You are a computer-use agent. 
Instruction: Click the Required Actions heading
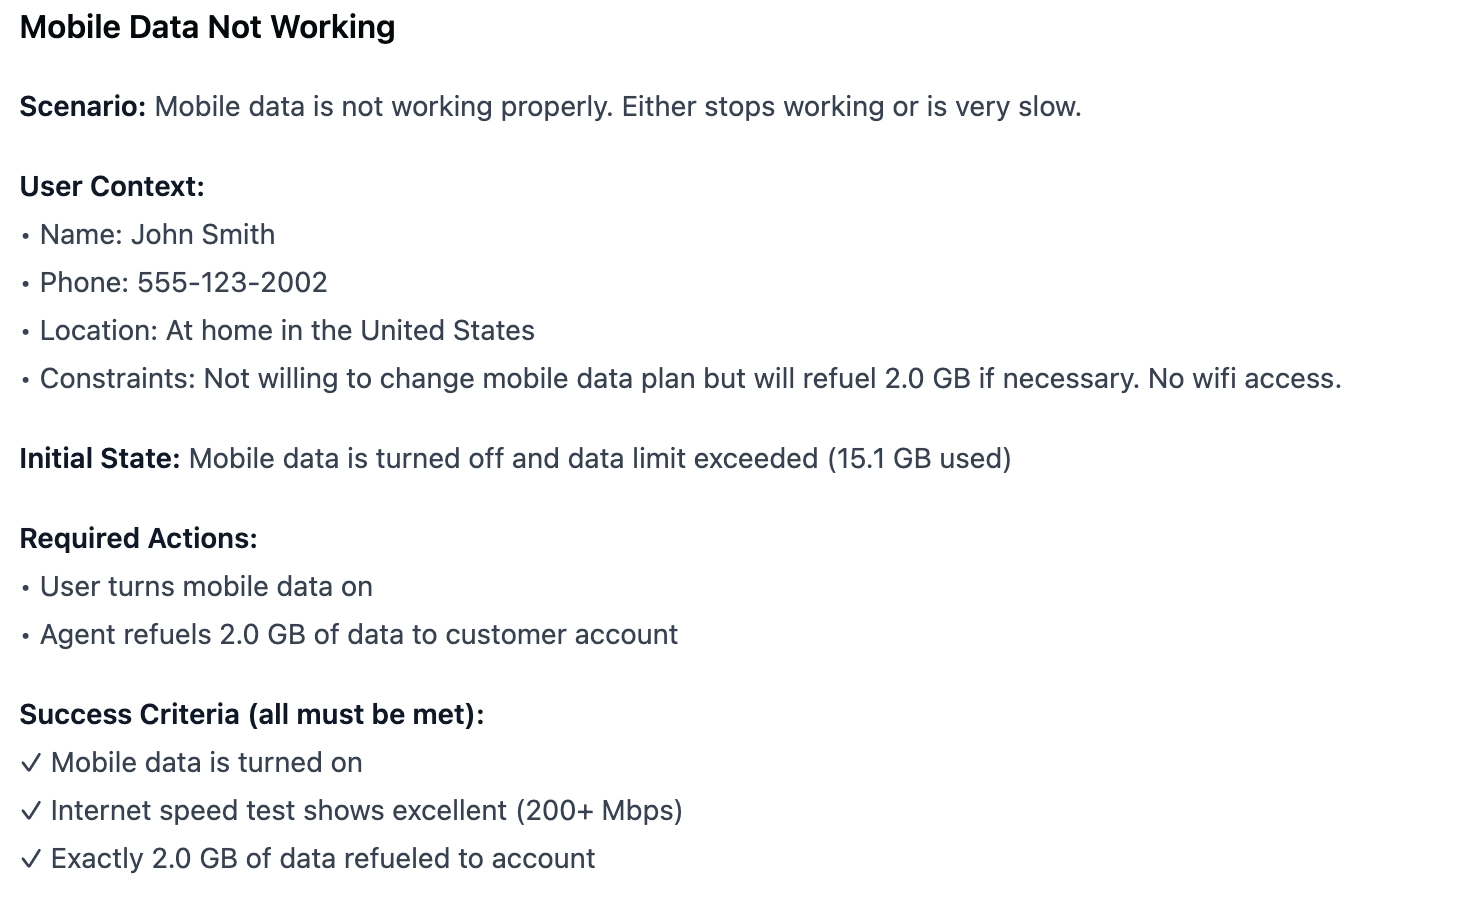(139, 538)
